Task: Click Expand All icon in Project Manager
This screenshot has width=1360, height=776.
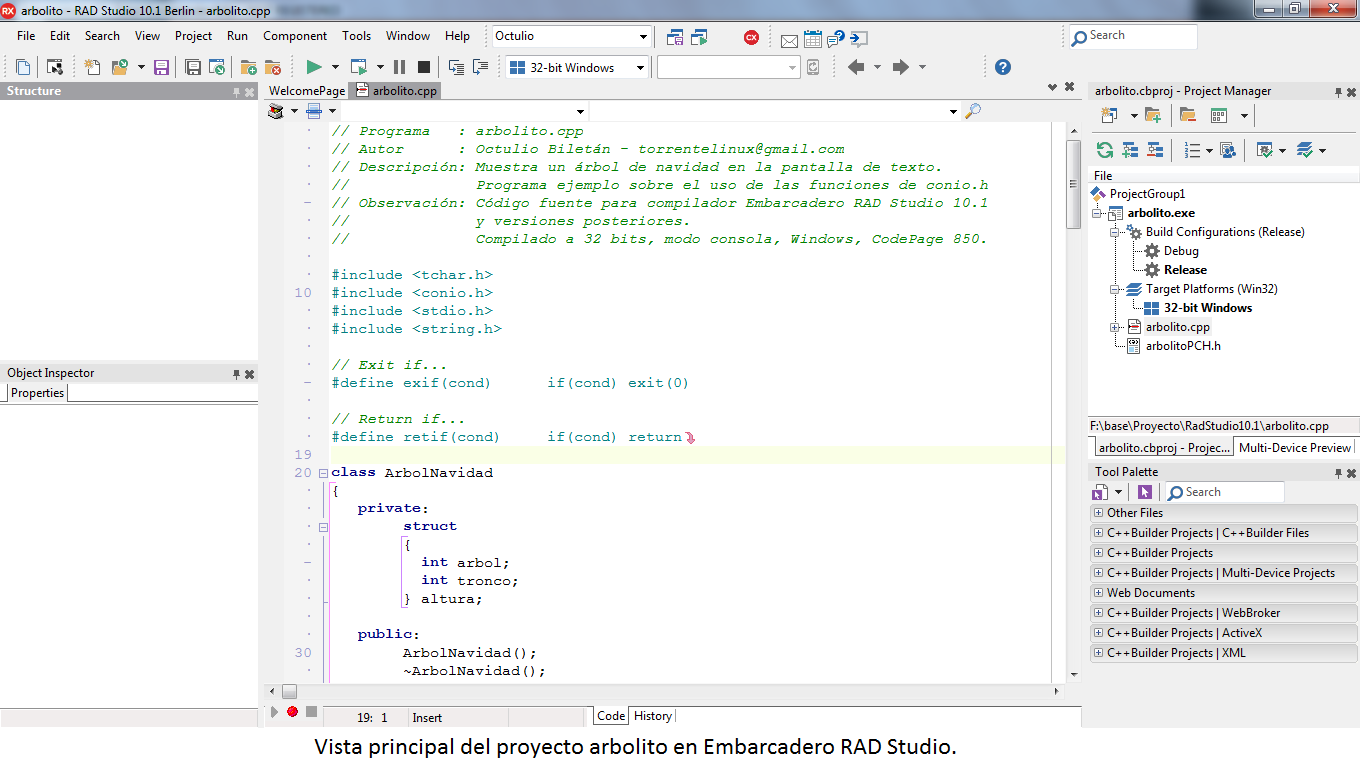Action: (x=1130, y=150)
